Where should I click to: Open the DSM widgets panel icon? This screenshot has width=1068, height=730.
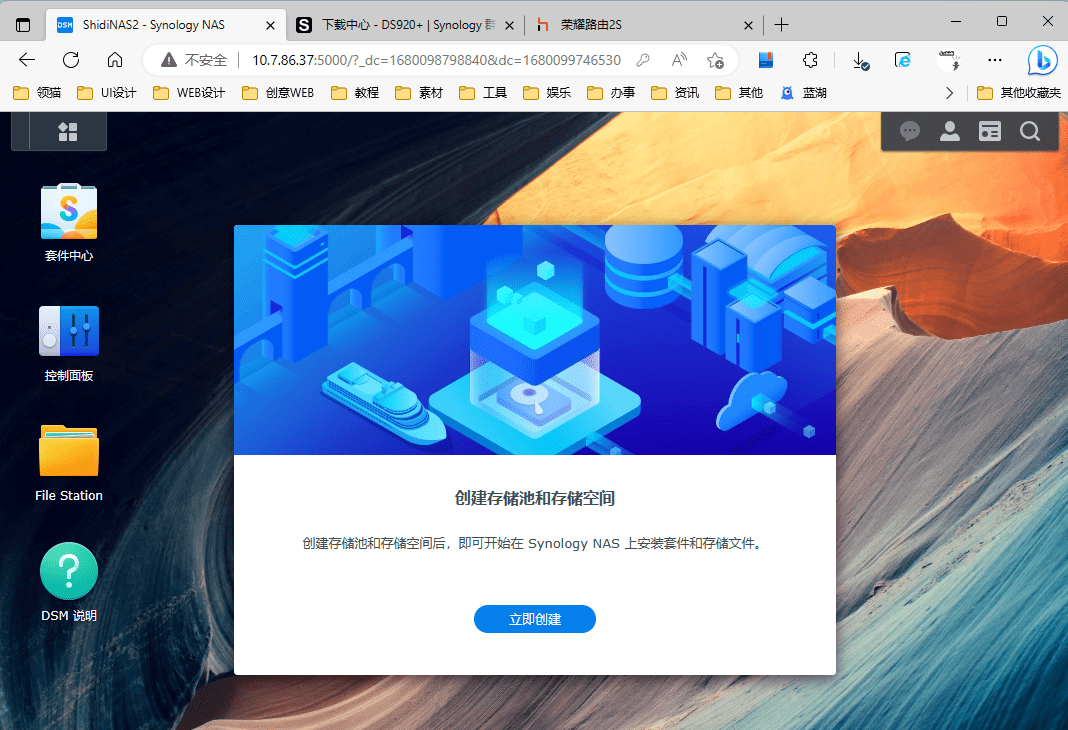(x=989, y=131)
